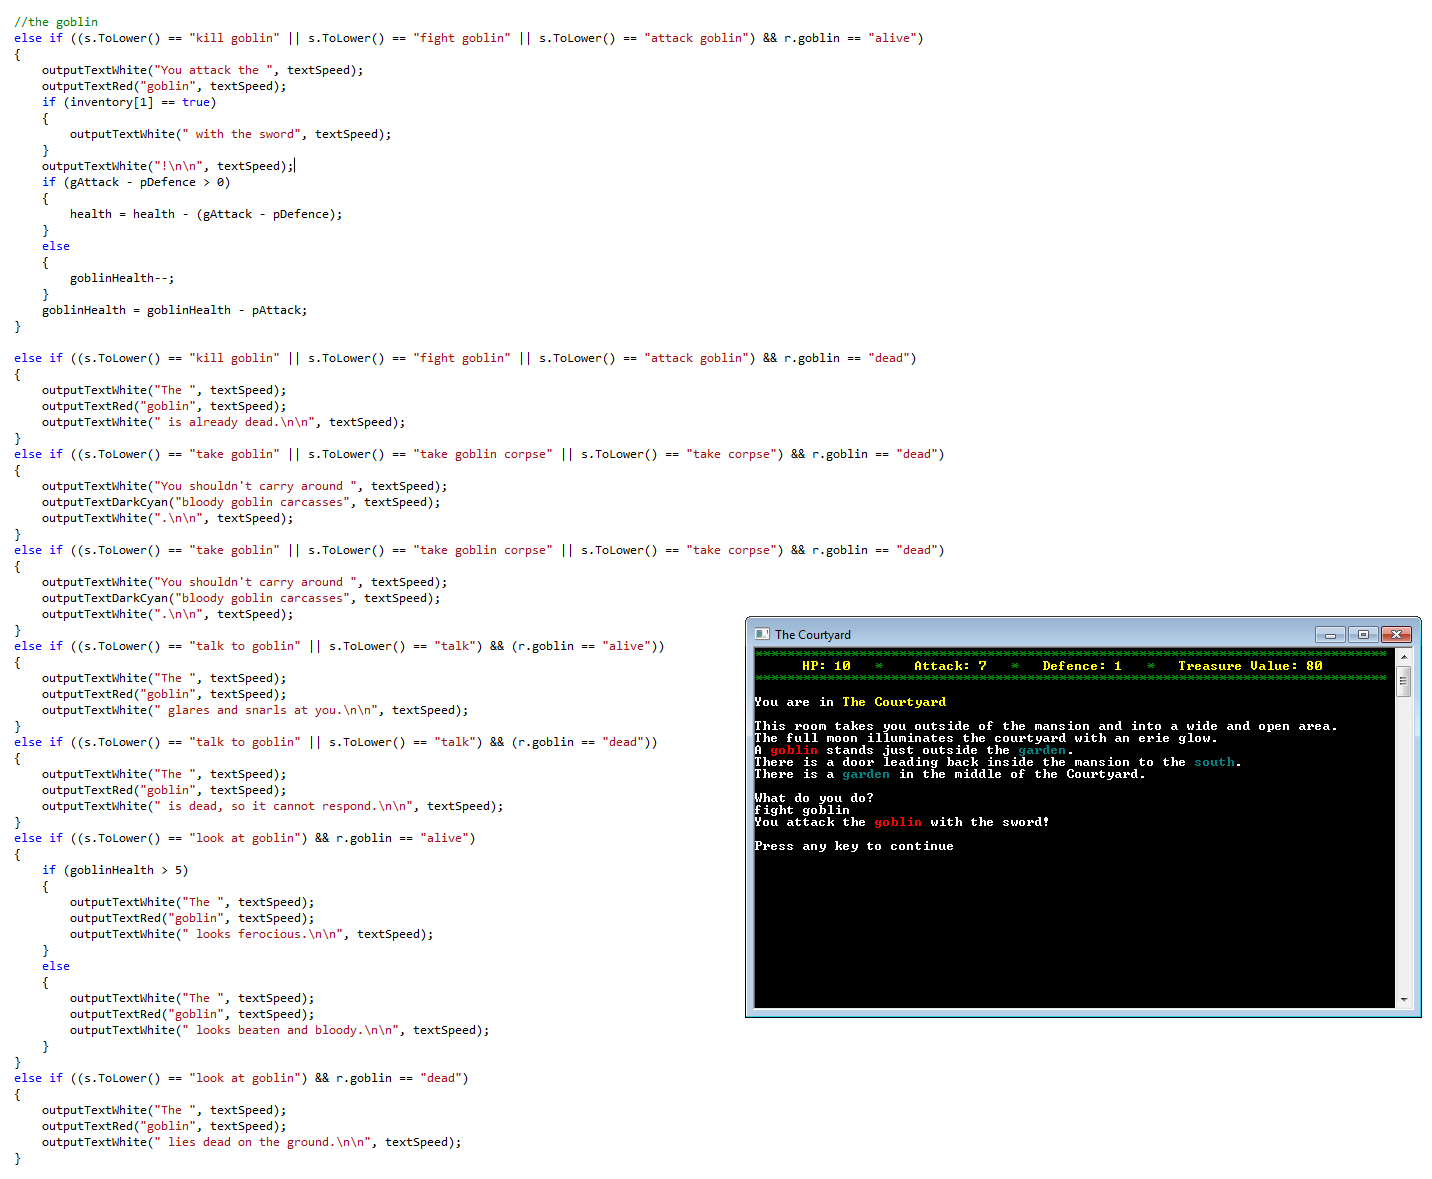
Task: Click the 'lies dead on the ground' code line
Action: [251, 1142]
